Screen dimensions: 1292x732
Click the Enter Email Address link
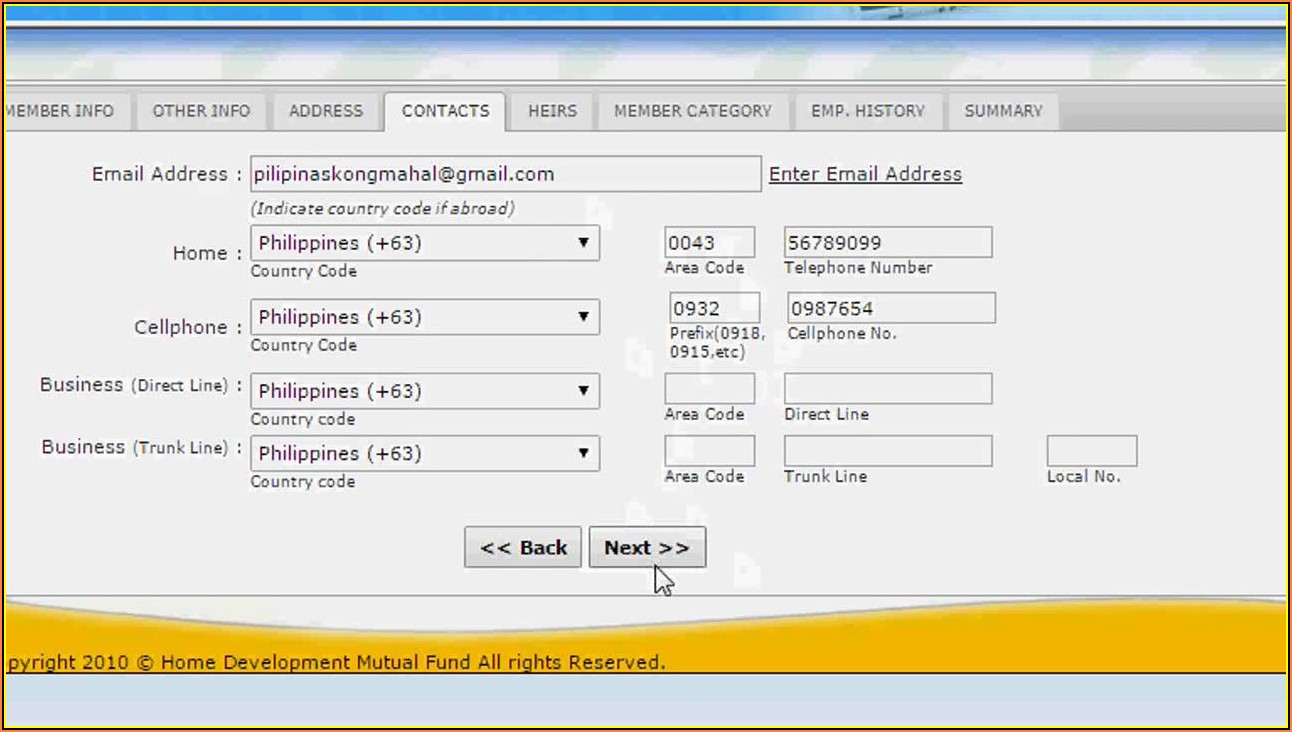pyautogui.click(x=865, y=174)
